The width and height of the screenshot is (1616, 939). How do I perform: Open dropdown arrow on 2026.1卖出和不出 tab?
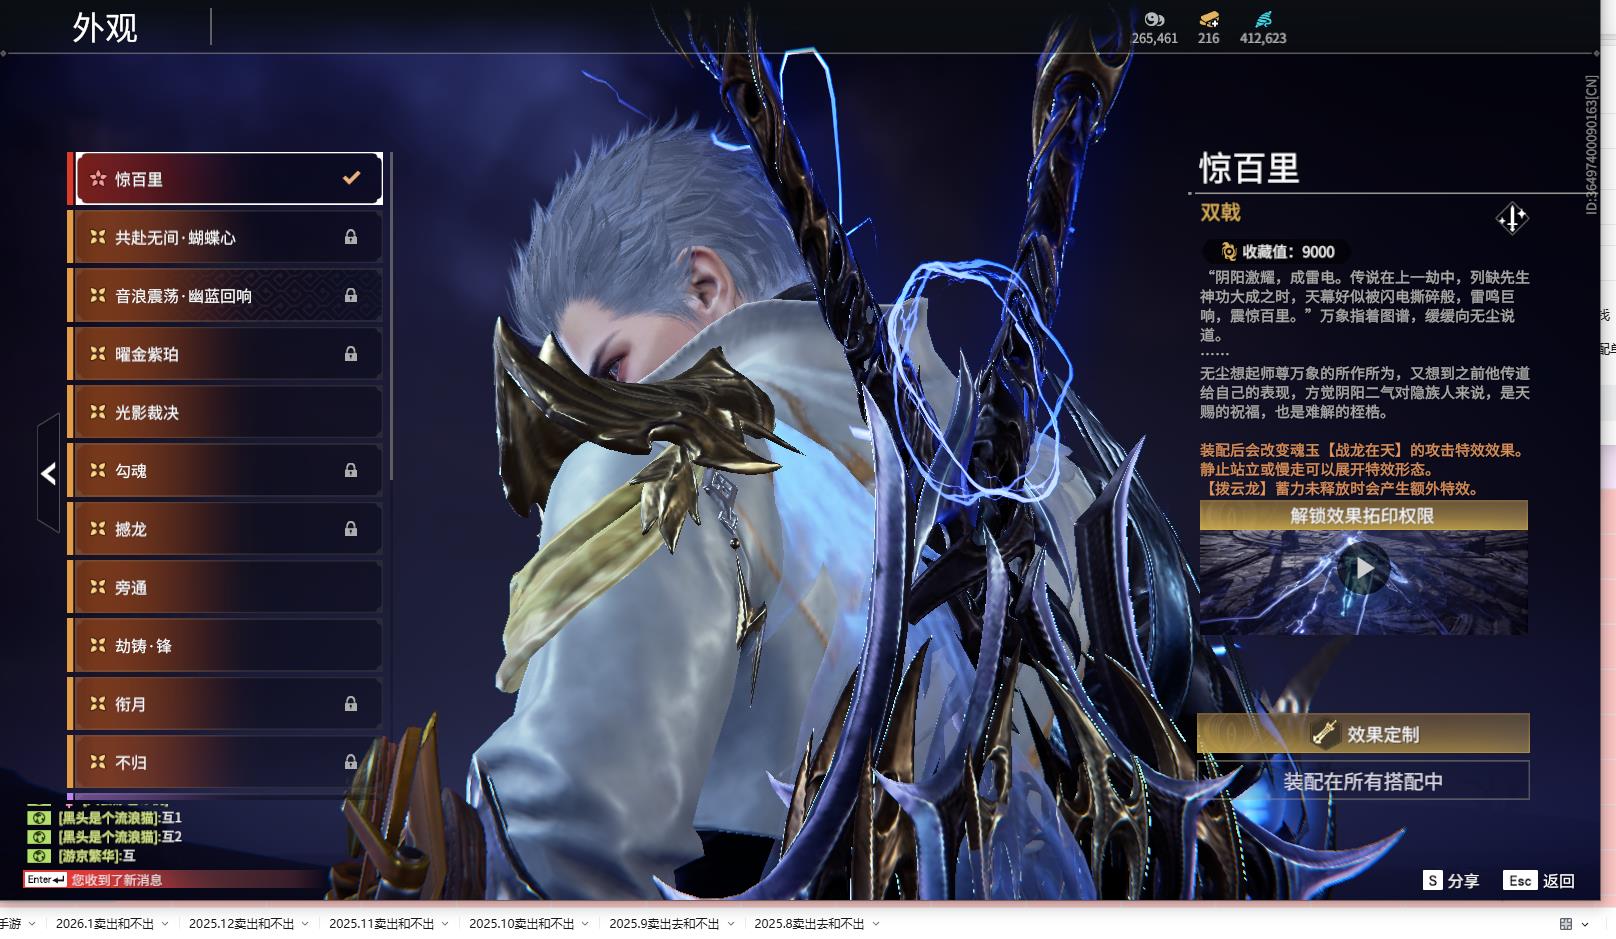(x=165, y=924)
